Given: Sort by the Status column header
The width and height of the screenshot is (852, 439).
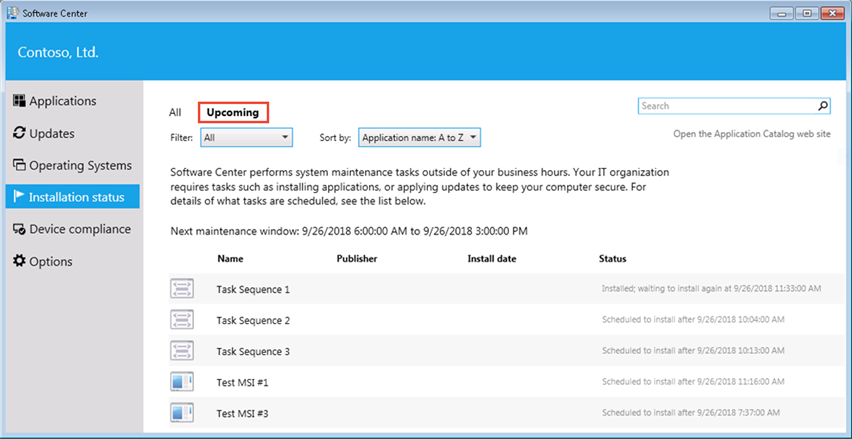Looking at the screenshot, I should [x=612, y=259].
